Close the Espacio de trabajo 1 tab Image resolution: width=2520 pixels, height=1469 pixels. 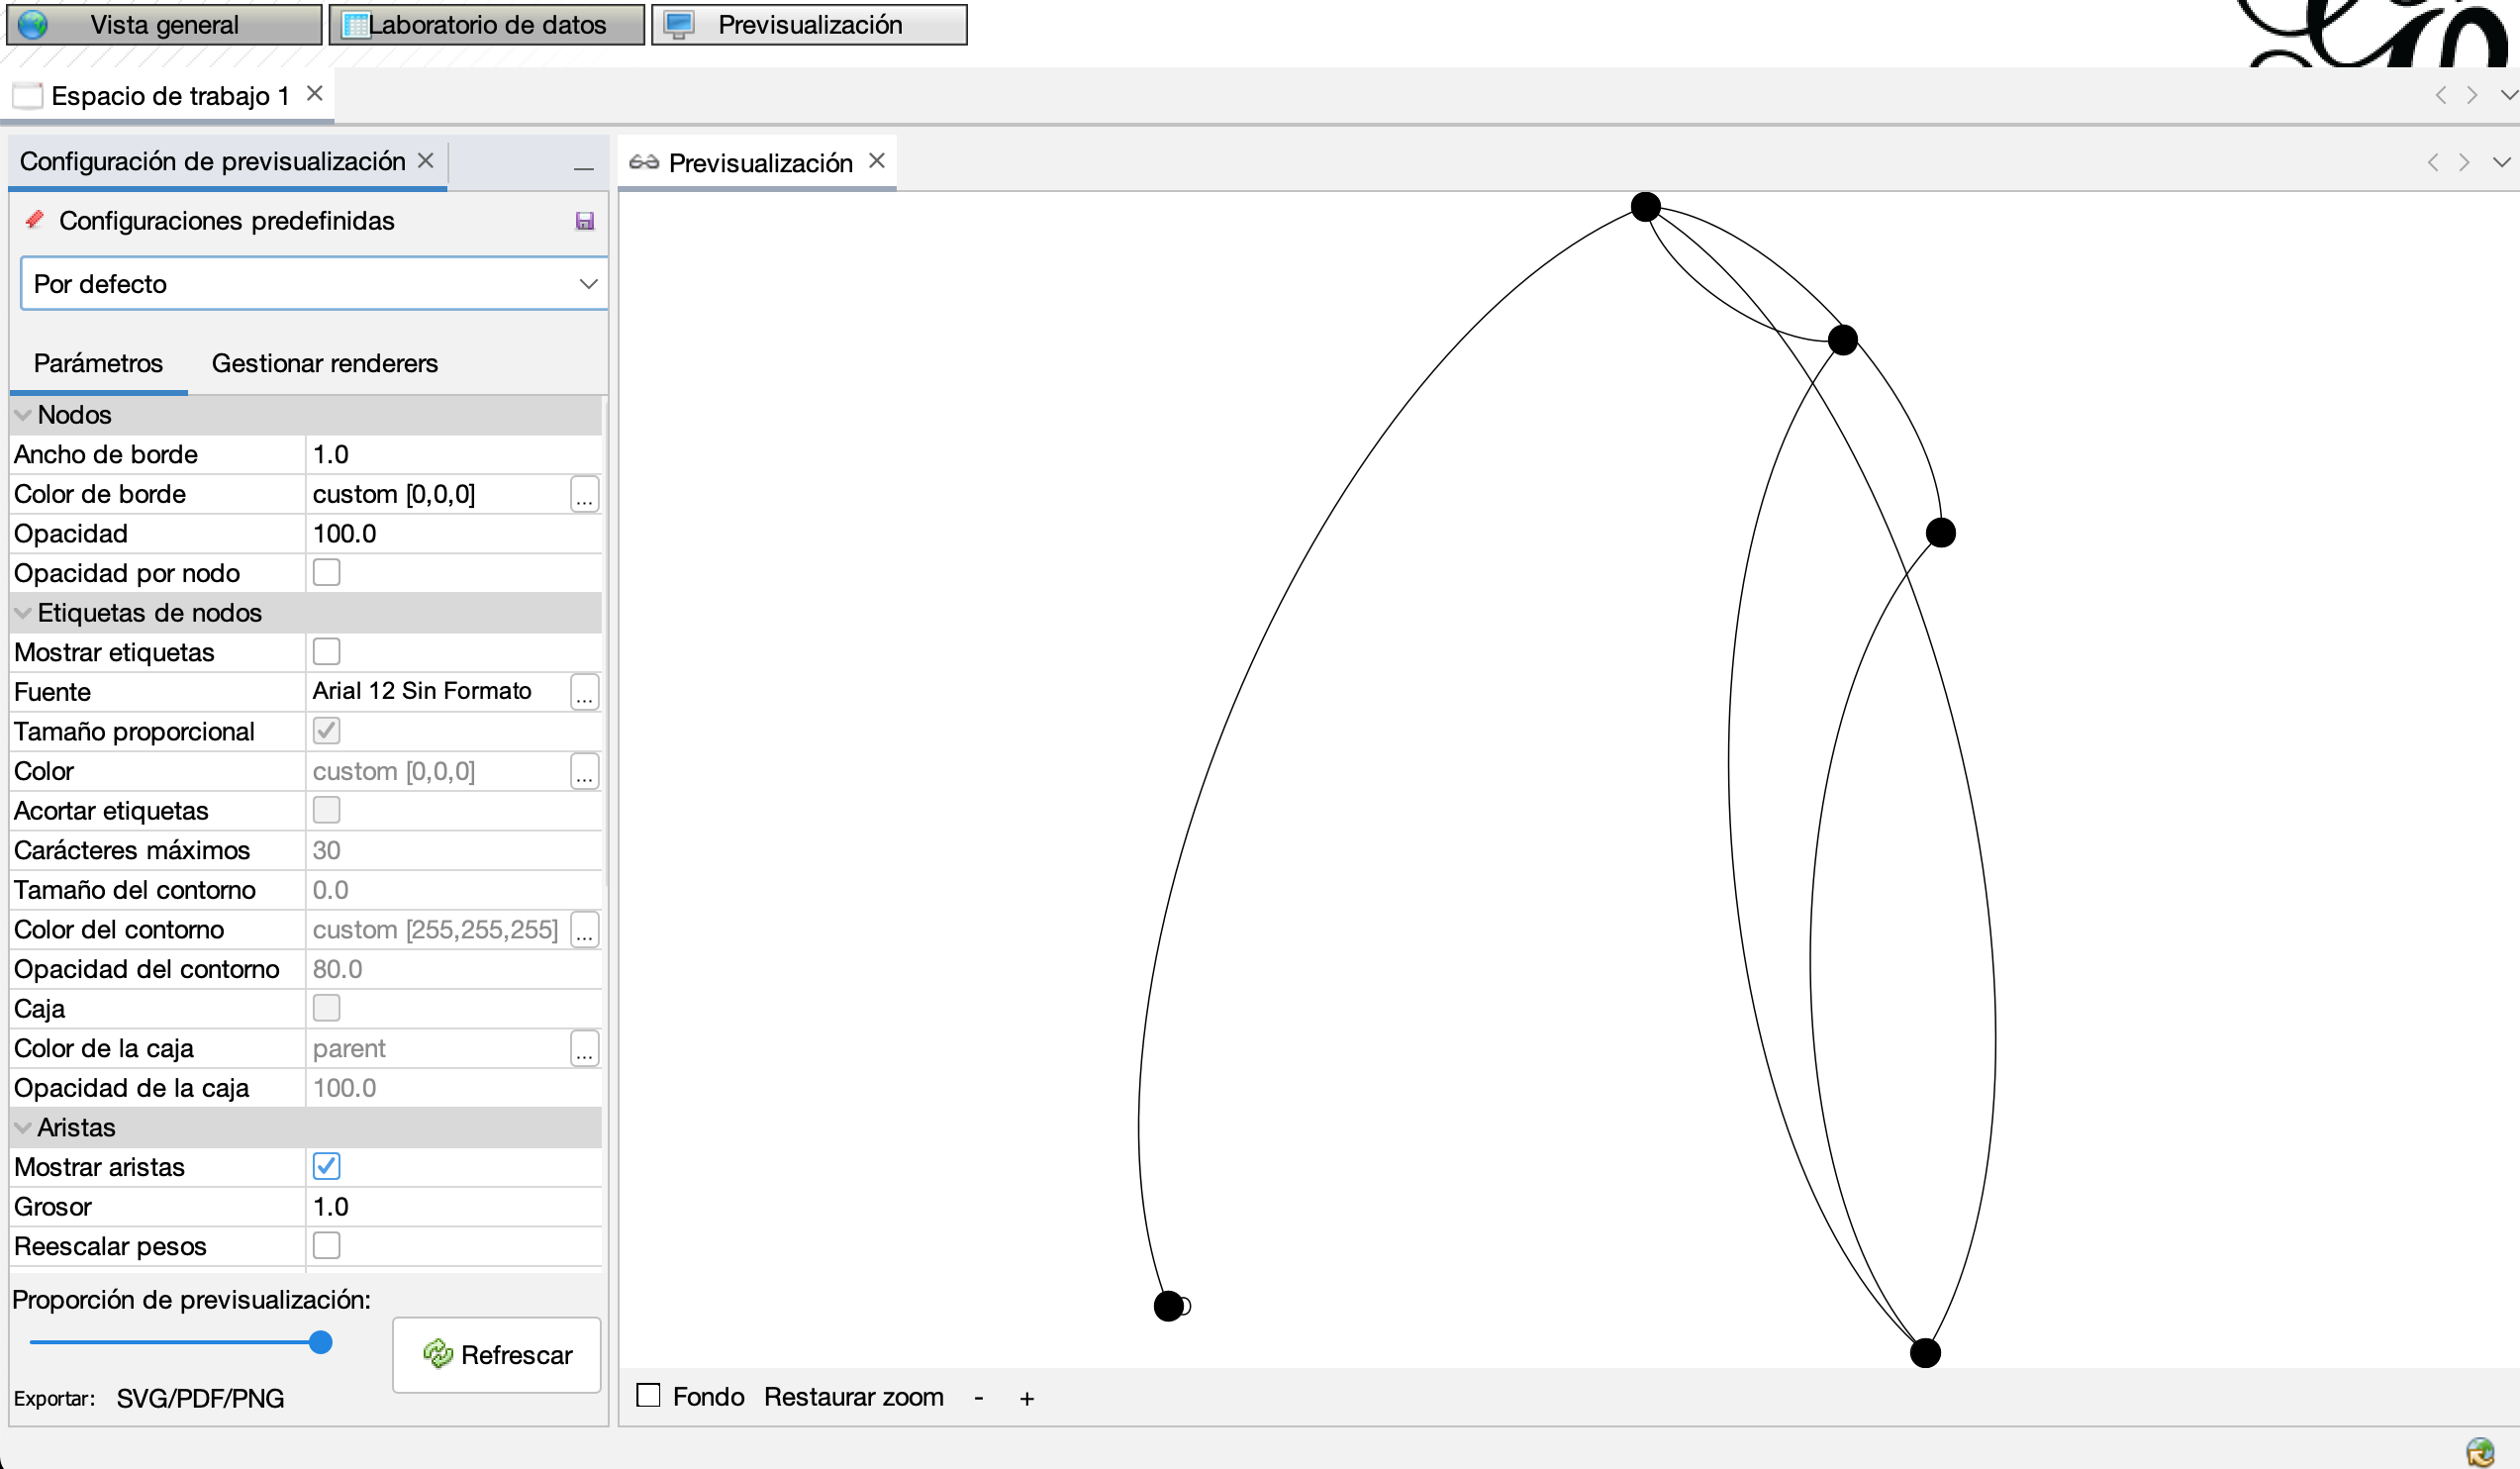[x=314, y=93]
